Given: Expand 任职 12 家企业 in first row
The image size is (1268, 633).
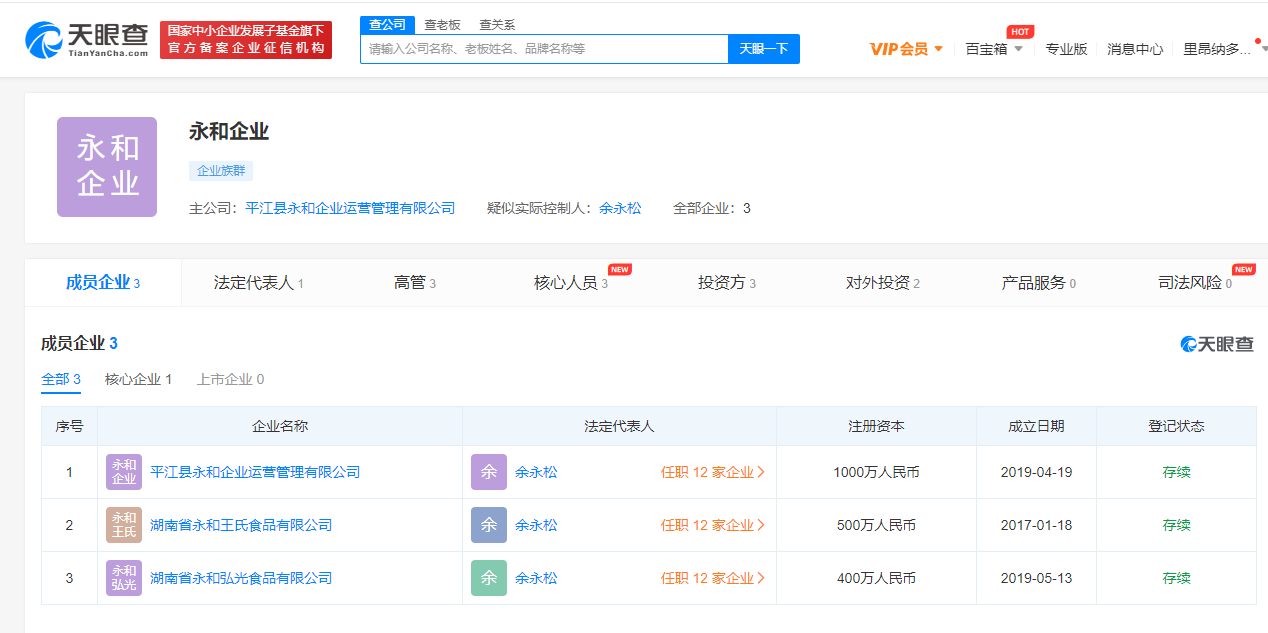Looking at the screenshot, I should [x=712, y=472].
